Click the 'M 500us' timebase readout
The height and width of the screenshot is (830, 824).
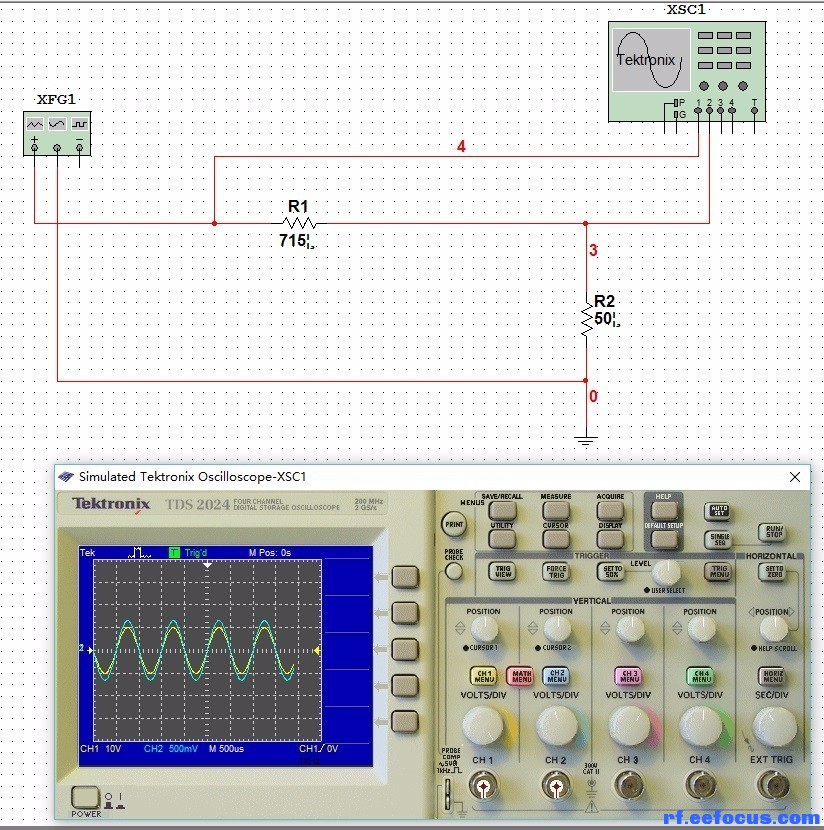coord(226,748)
